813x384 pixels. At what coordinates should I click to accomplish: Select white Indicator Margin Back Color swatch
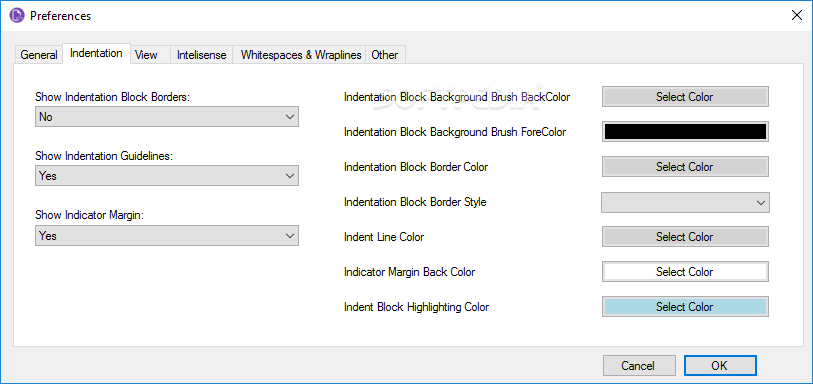[685, 272]
